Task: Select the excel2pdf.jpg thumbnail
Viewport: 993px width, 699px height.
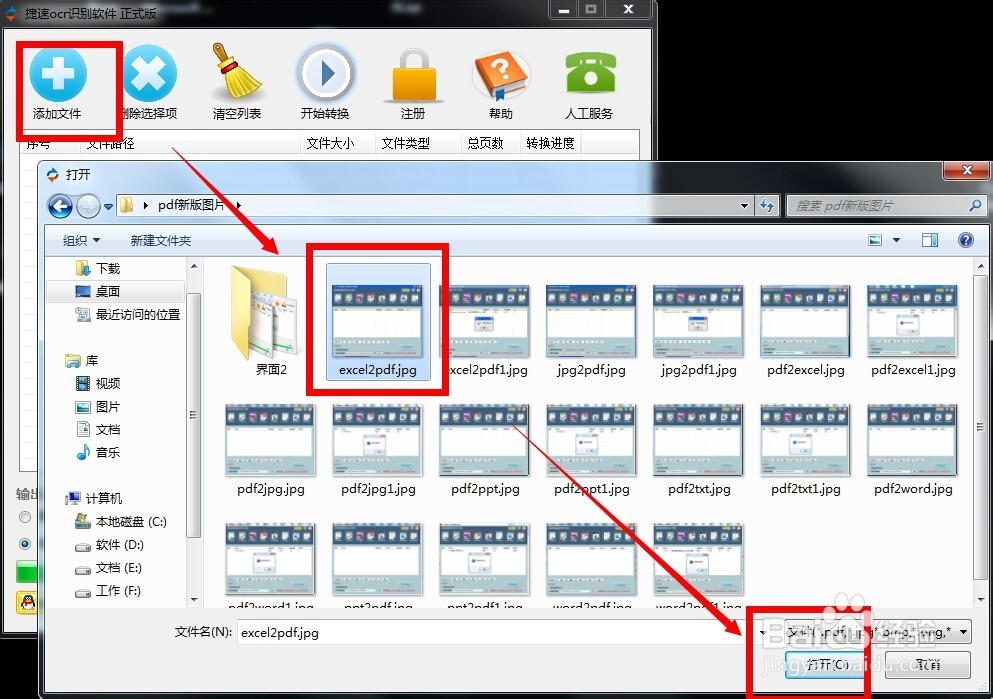Action: click(x=376, y=320)
